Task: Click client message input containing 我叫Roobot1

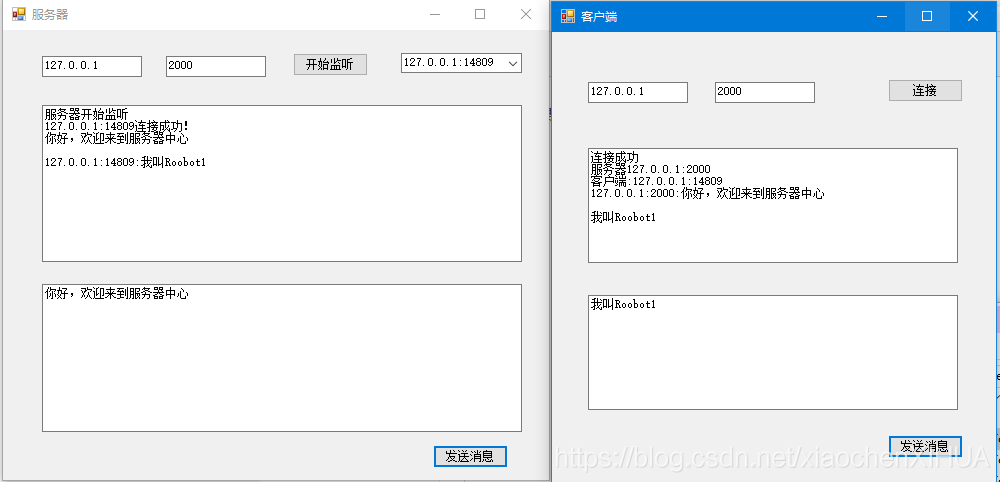Action: click(x=772, y=352)
